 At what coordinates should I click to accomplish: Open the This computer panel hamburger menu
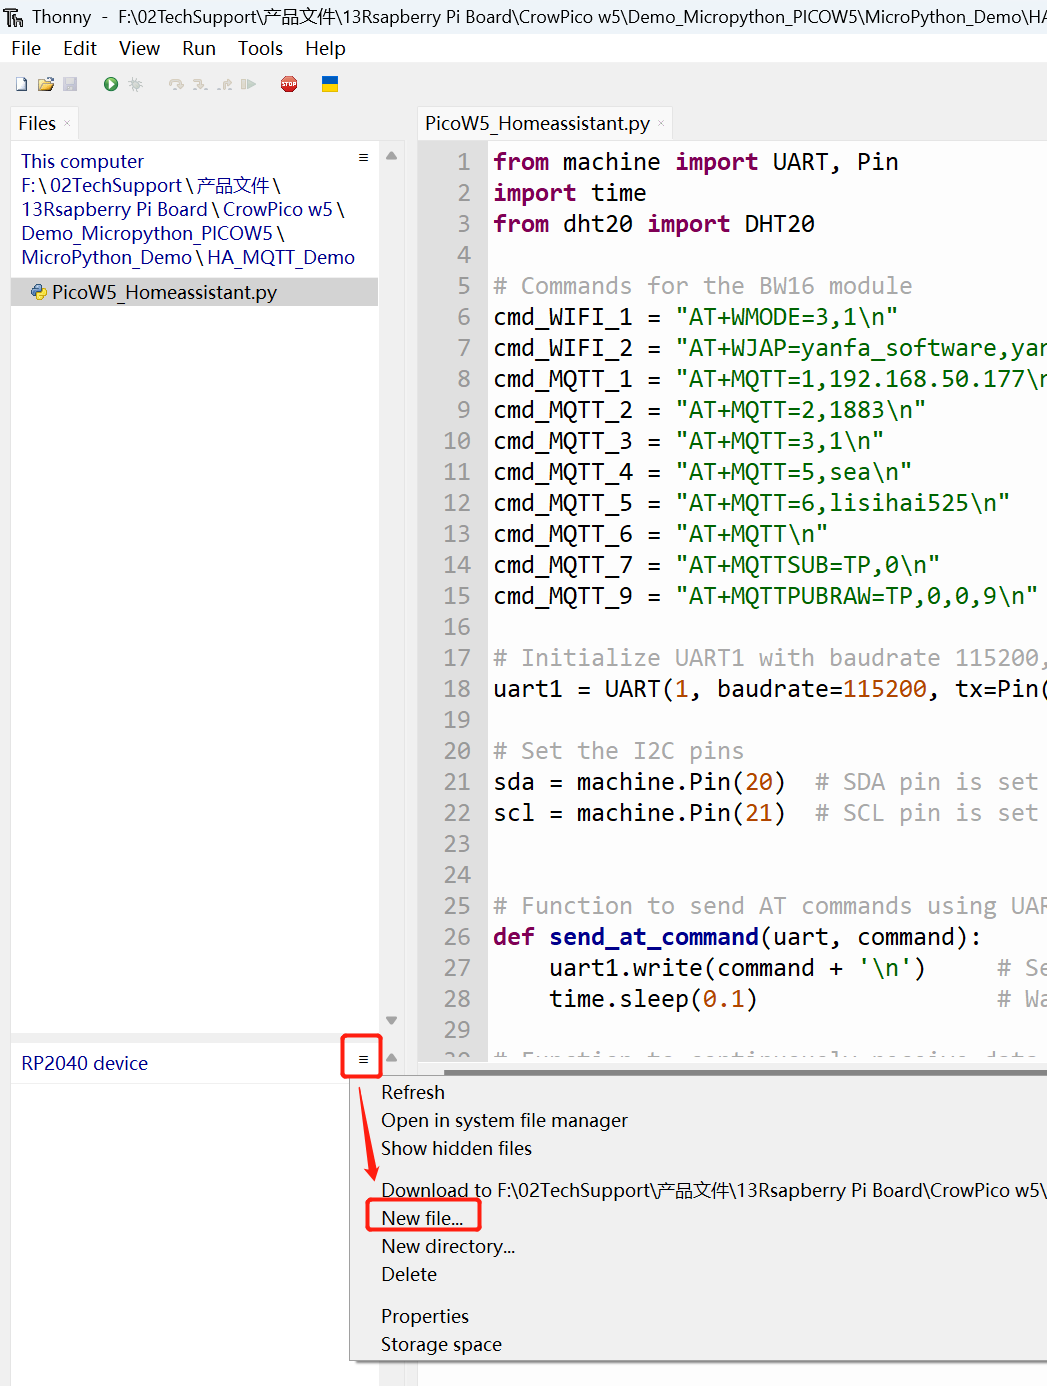(363, 158)
